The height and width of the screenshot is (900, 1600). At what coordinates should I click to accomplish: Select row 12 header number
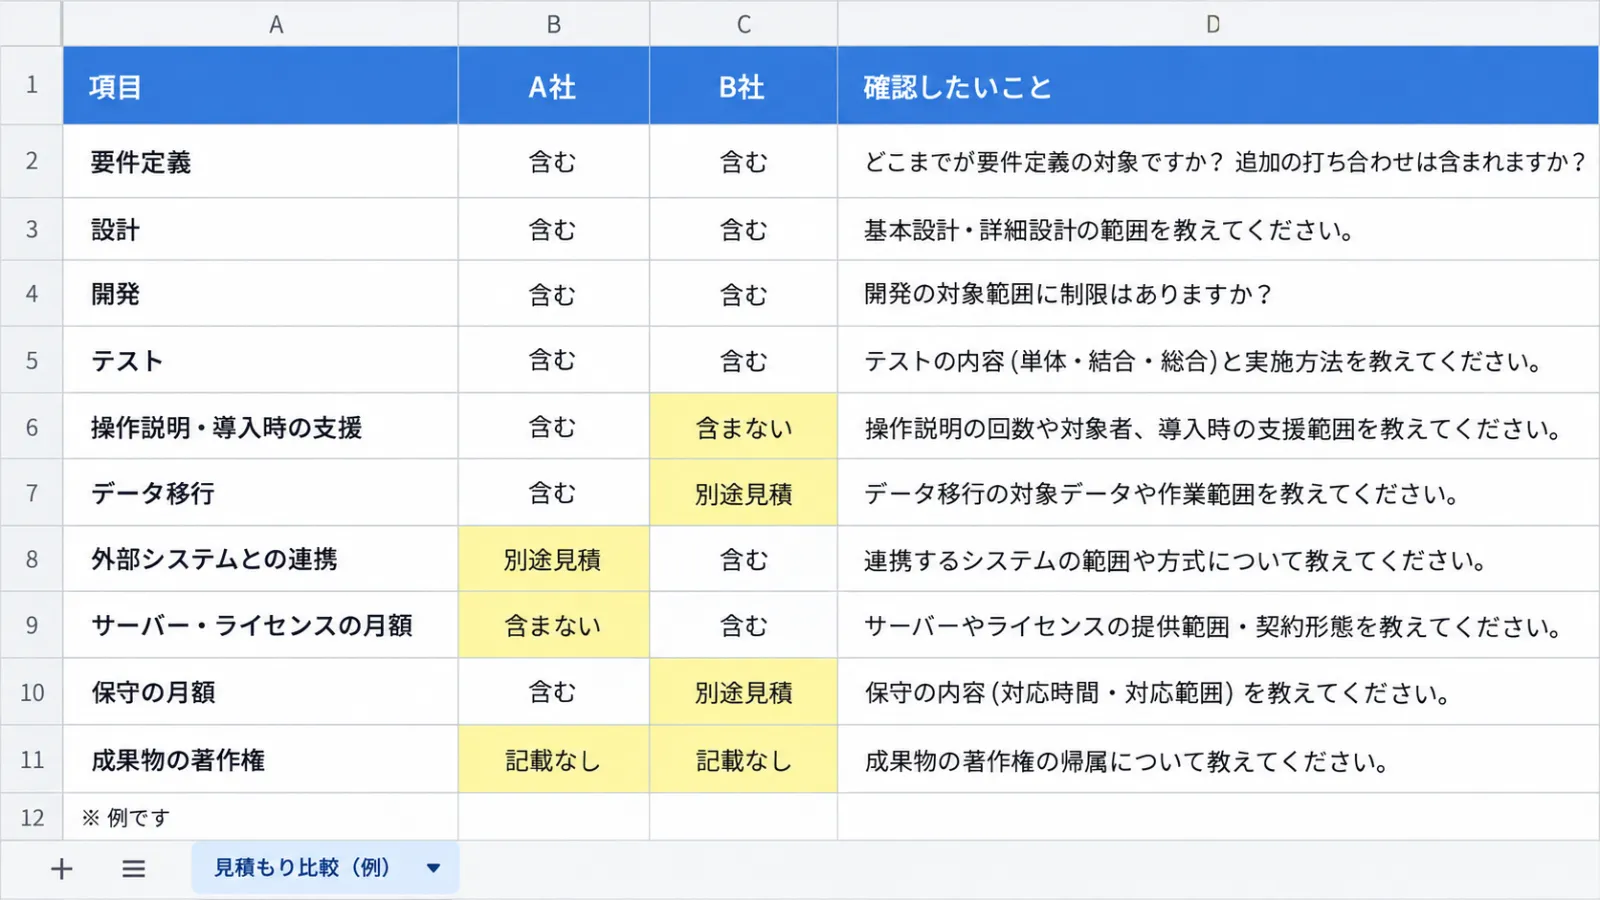31,817
